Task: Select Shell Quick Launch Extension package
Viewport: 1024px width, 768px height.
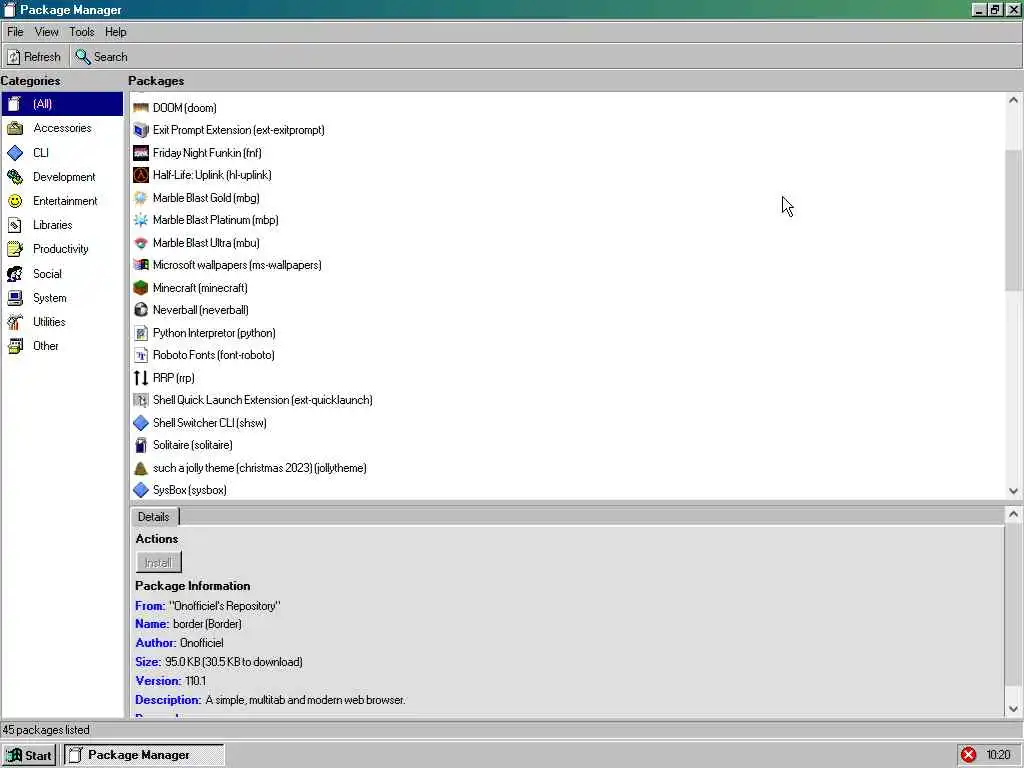Action: pos(253,400)
